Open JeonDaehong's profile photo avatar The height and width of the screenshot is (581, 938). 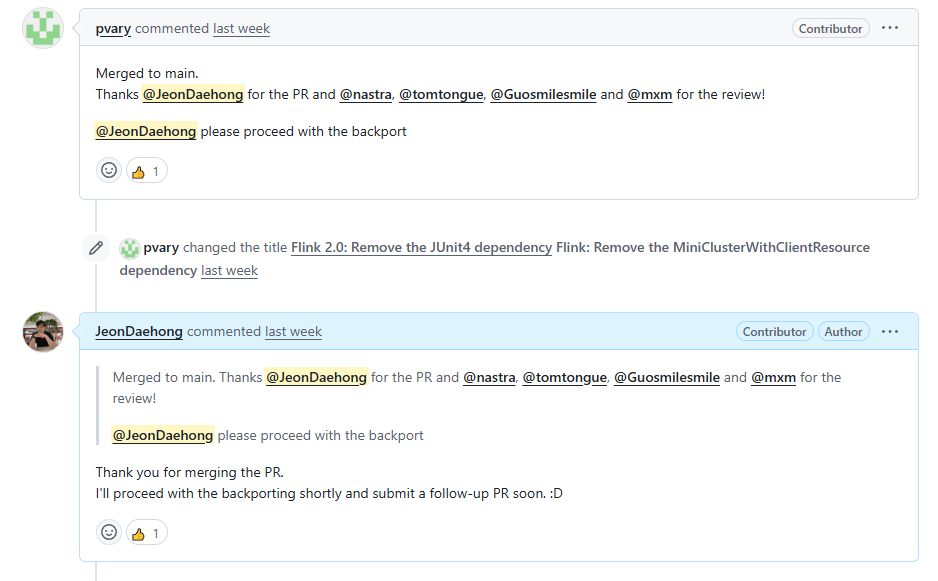pos(43,331)
